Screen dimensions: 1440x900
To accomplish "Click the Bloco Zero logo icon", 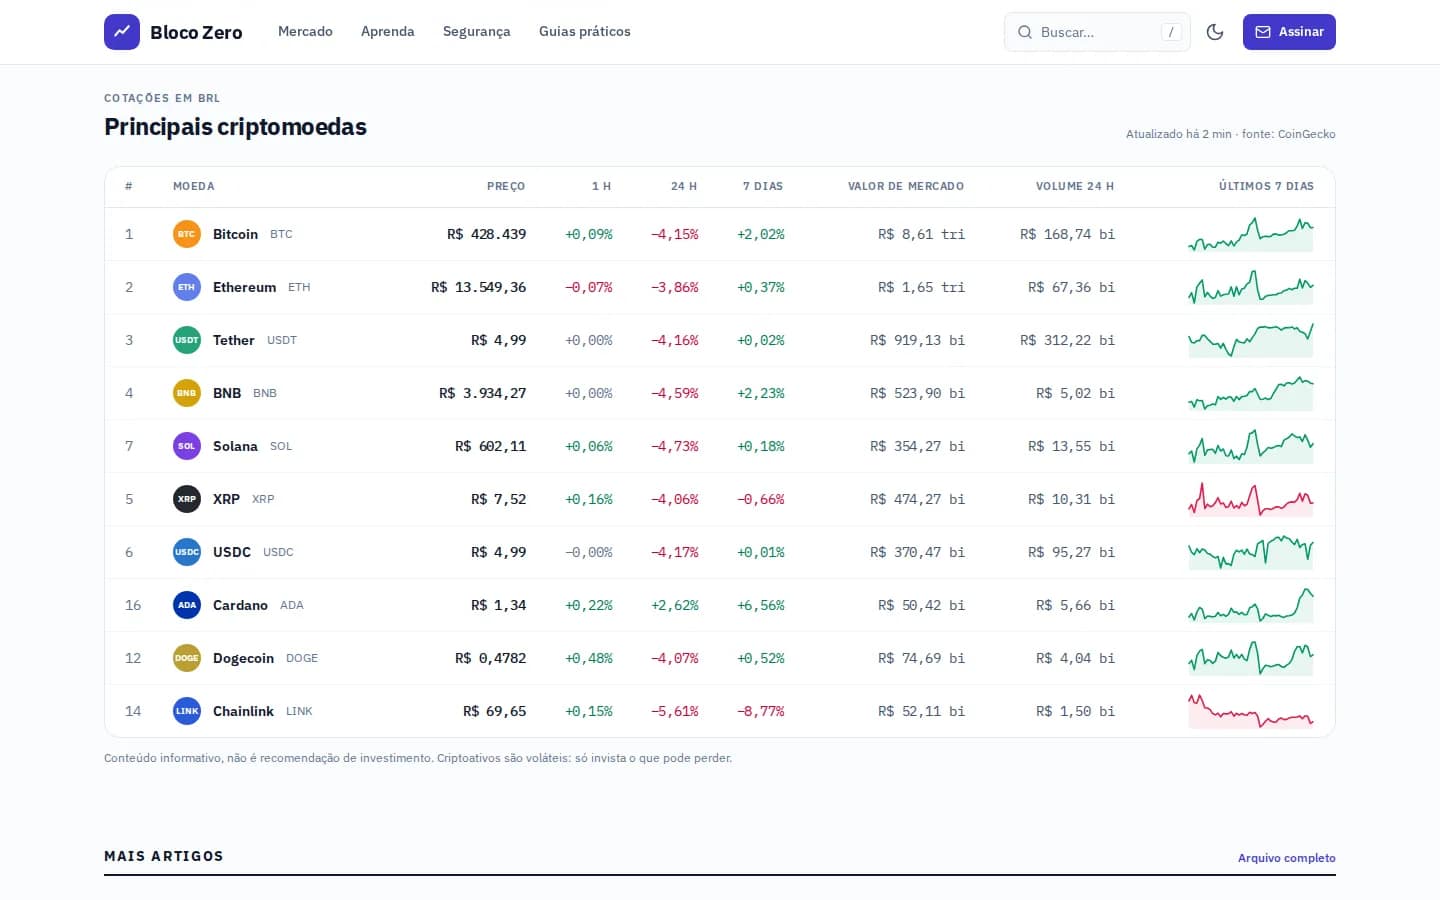I will pyautogui.click(x=122, y=32).
